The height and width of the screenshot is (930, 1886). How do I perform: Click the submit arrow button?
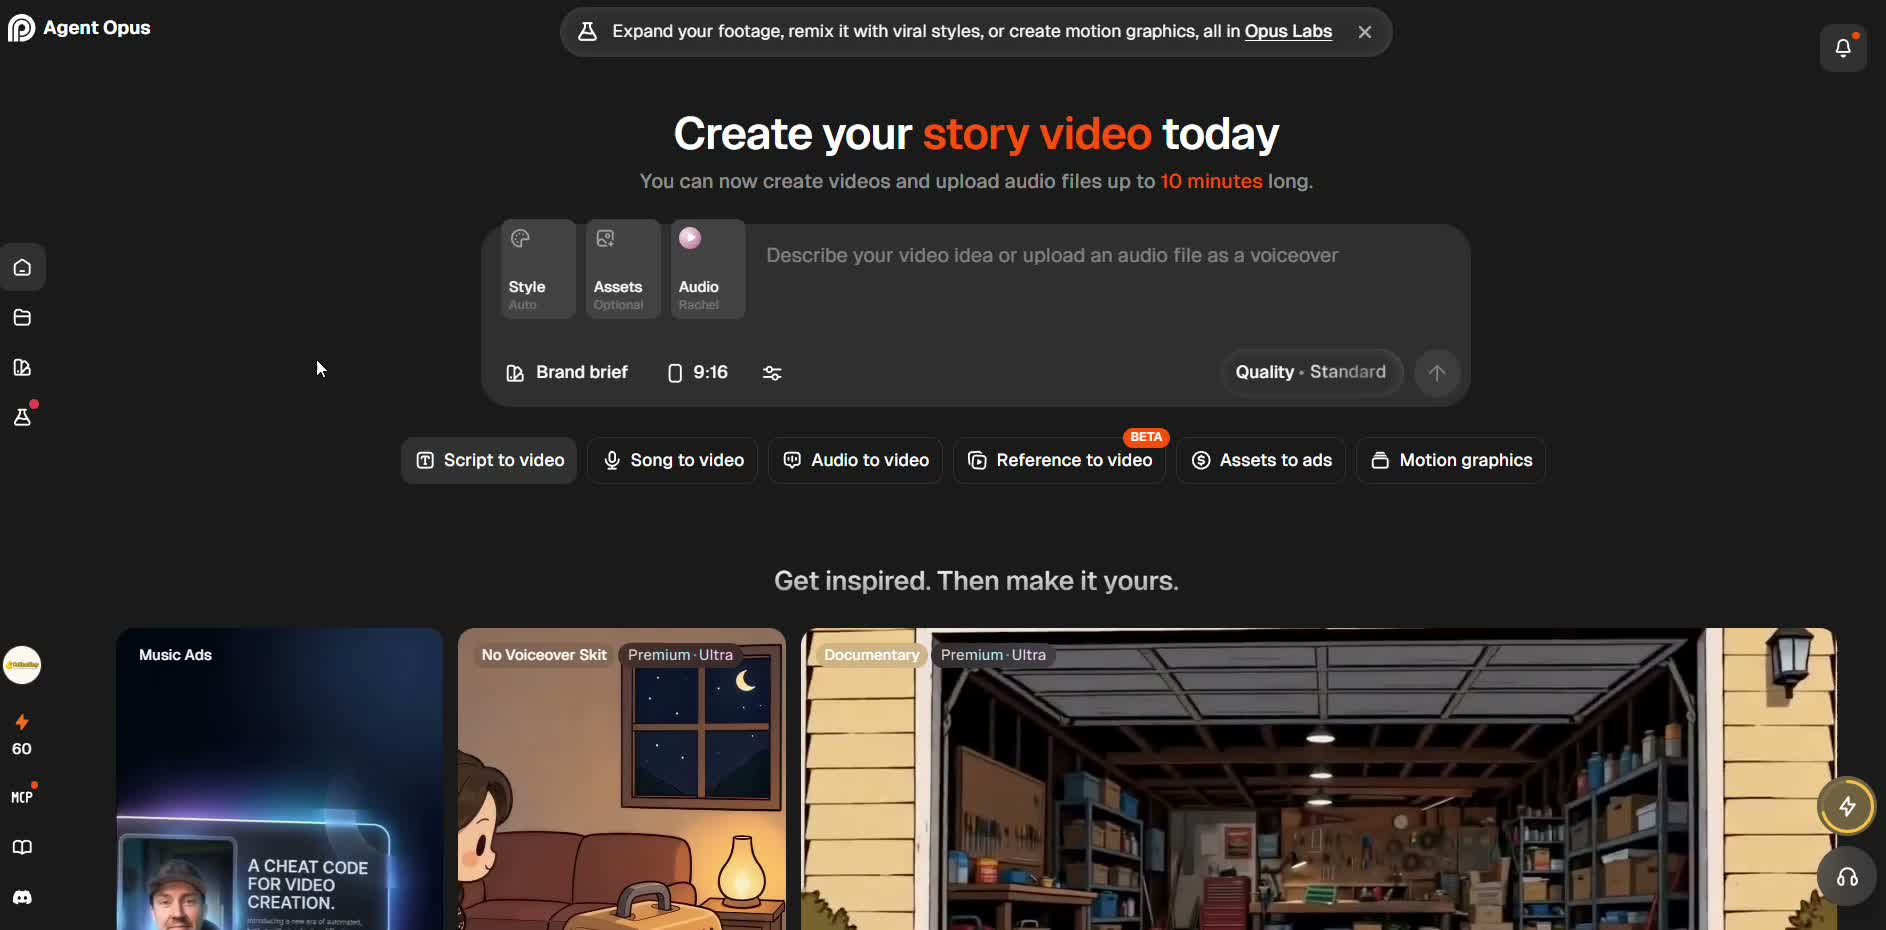point(1437,373)
